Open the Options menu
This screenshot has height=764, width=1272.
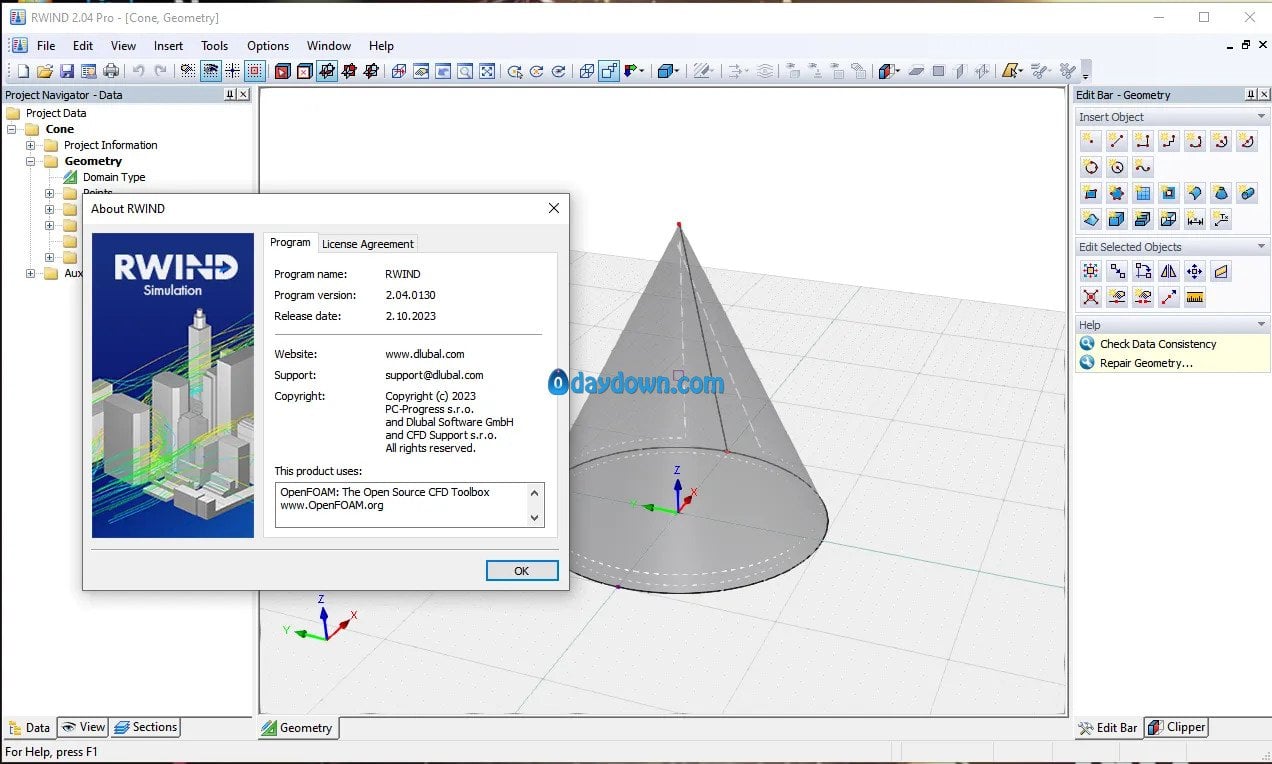[268, 45]
